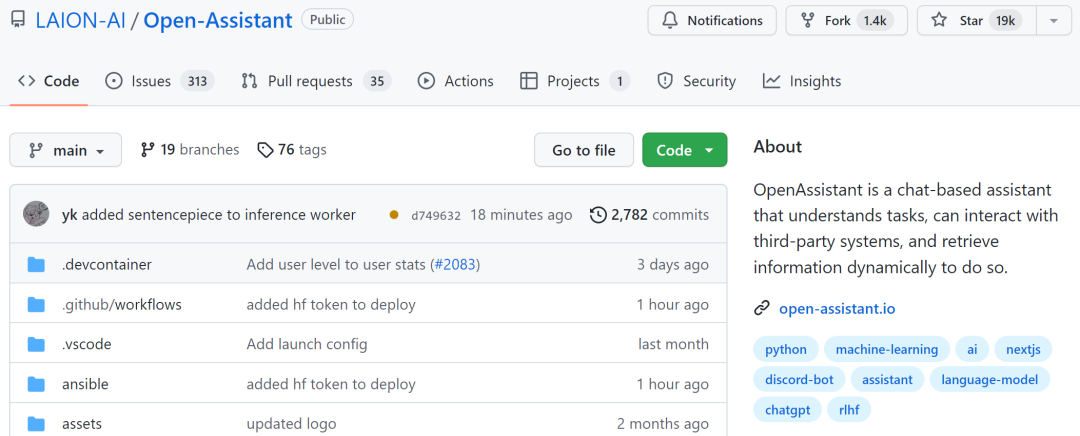1080x436 pixels.
Task: Click the branches icon beside 19 branches
Action: (148, 150)
